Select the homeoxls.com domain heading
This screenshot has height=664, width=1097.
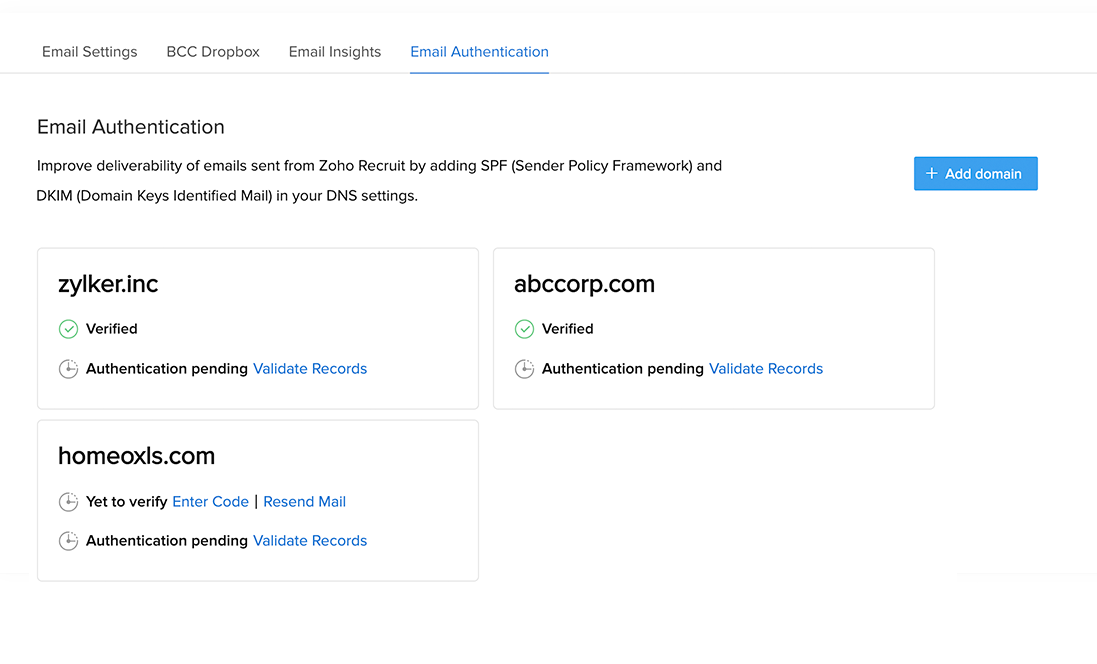point(136,456)
